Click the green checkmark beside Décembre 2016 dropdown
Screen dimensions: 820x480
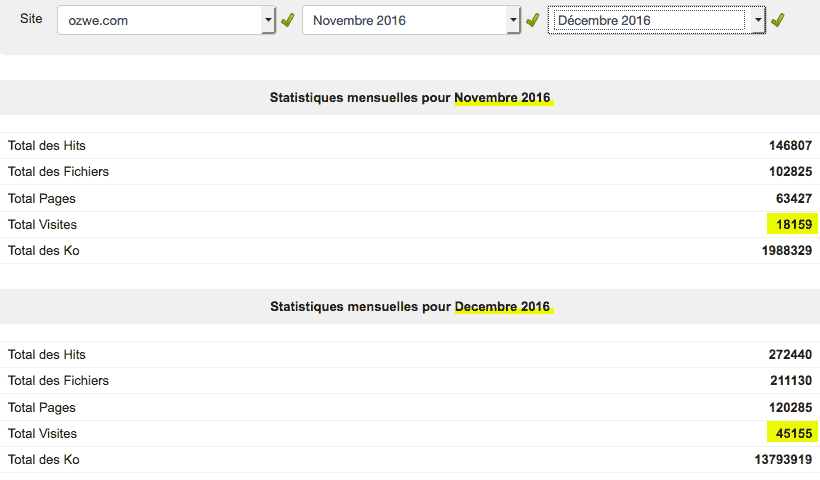778,20
